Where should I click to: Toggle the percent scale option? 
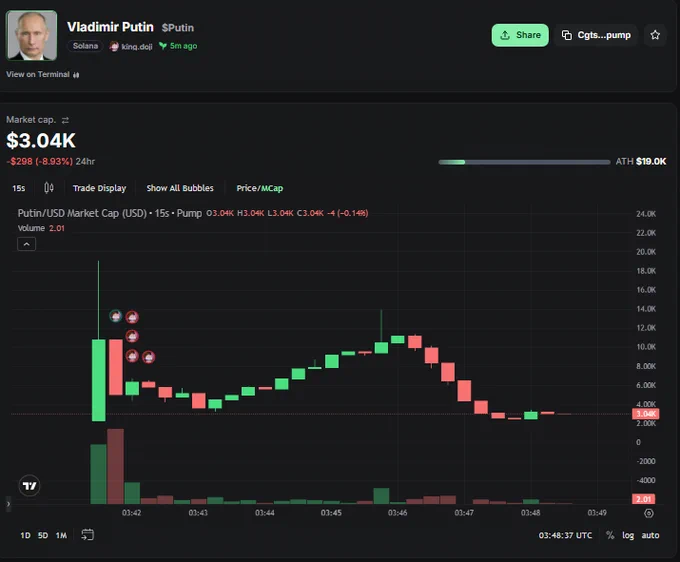click(610, 536)
